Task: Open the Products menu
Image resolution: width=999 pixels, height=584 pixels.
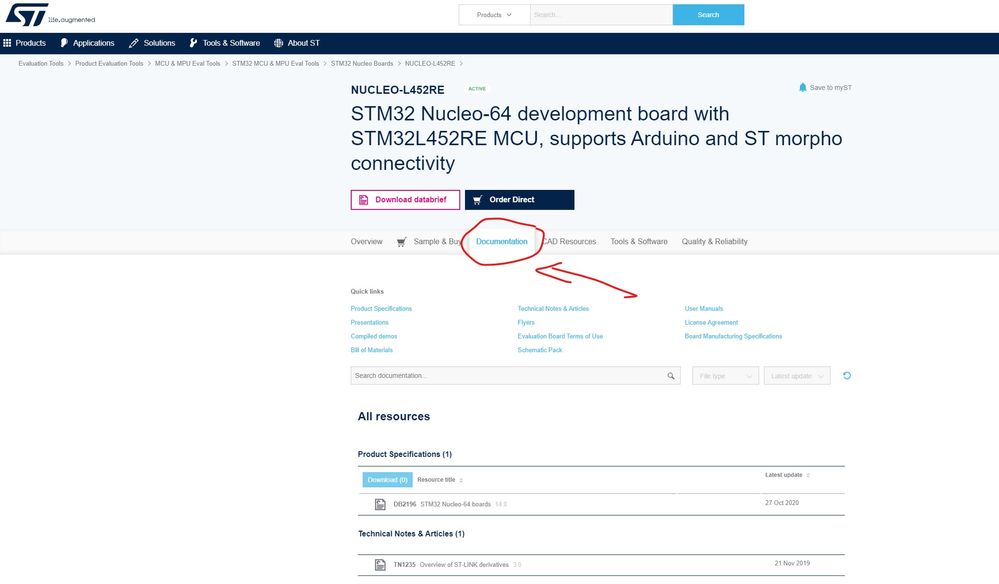Action: 31,43
